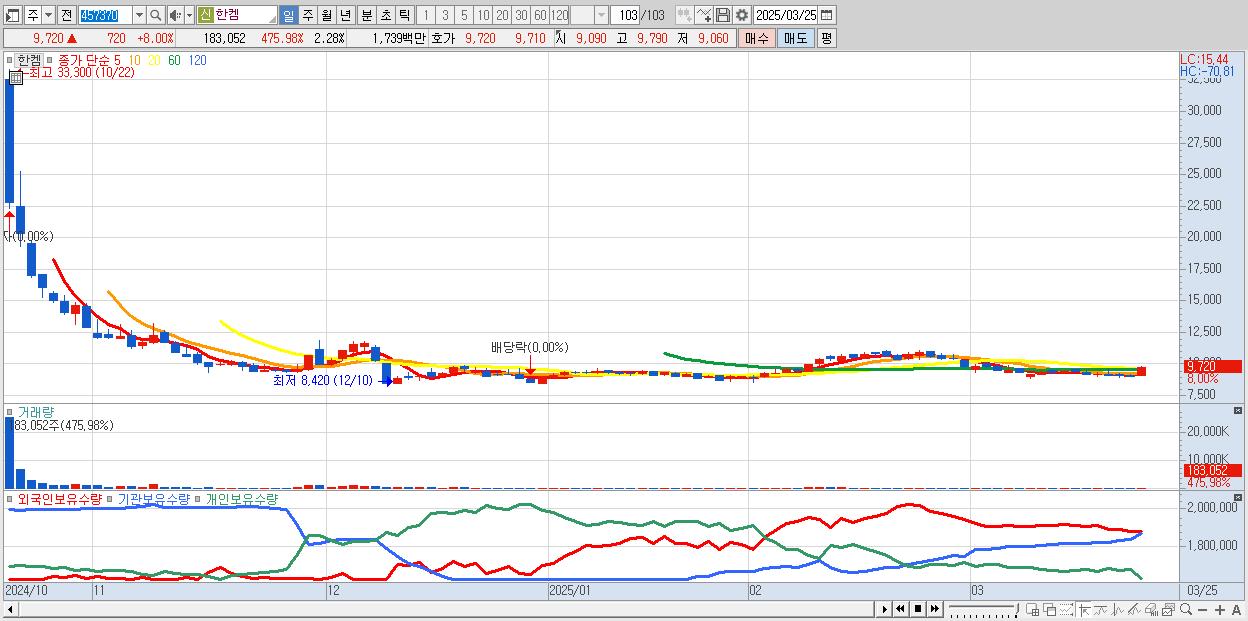
Task: Click the left arrow of horizontal scrollbar
Action: [11, 609]
